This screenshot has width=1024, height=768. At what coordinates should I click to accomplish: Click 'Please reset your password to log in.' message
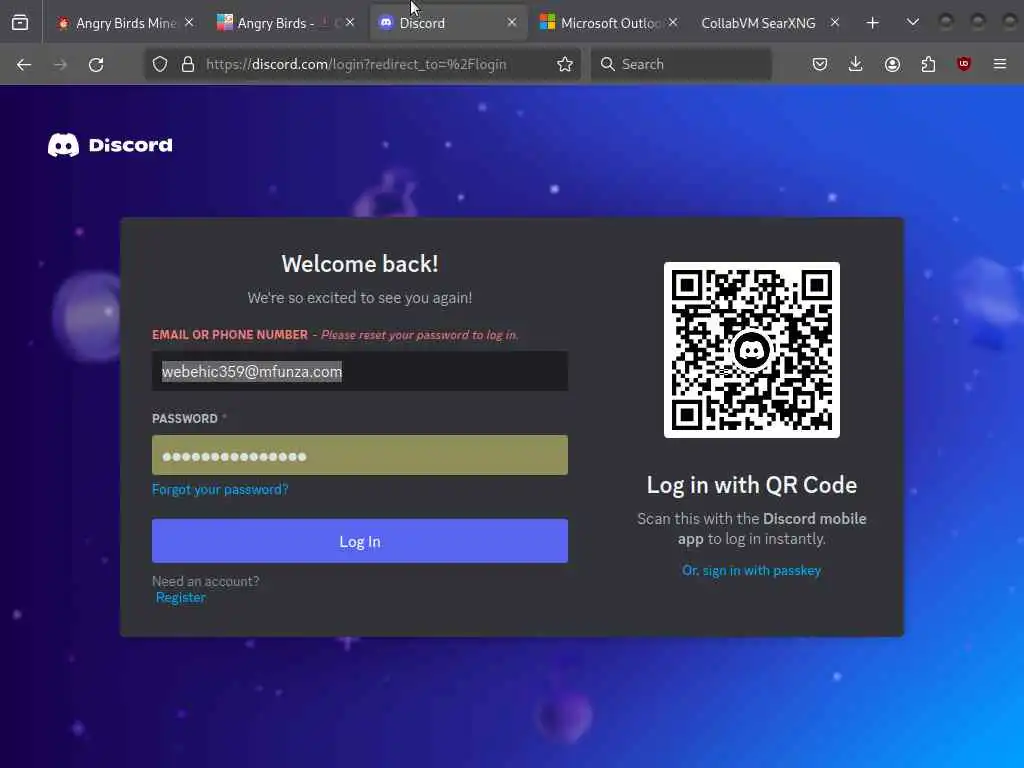[x=419, y=335]
